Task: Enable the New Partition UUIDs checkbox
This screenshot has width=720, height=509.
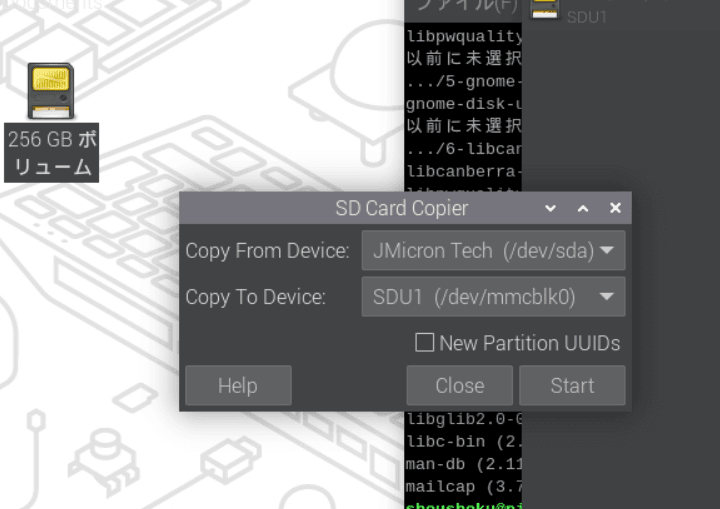Action: tap(425, 343)
